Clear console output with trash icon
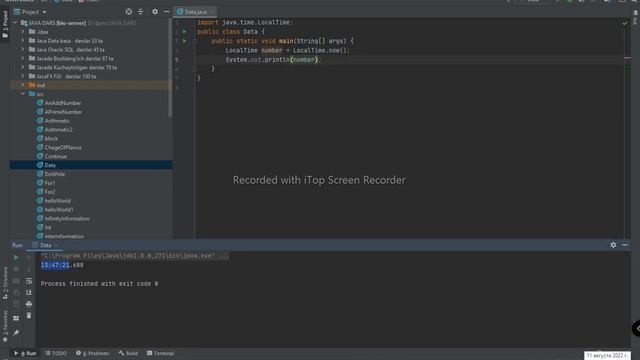The image size is (640, 360). pyautogui.click(x=29, y=316)
